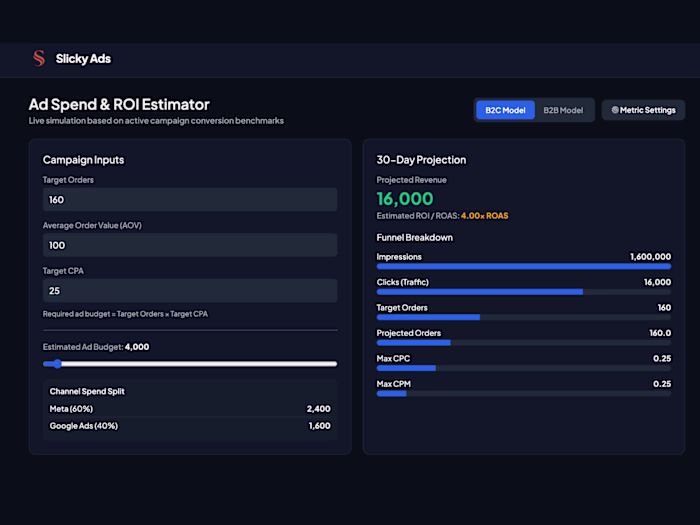
Task: Click the Max CPC value 0.25
Action: coord(662,358)
